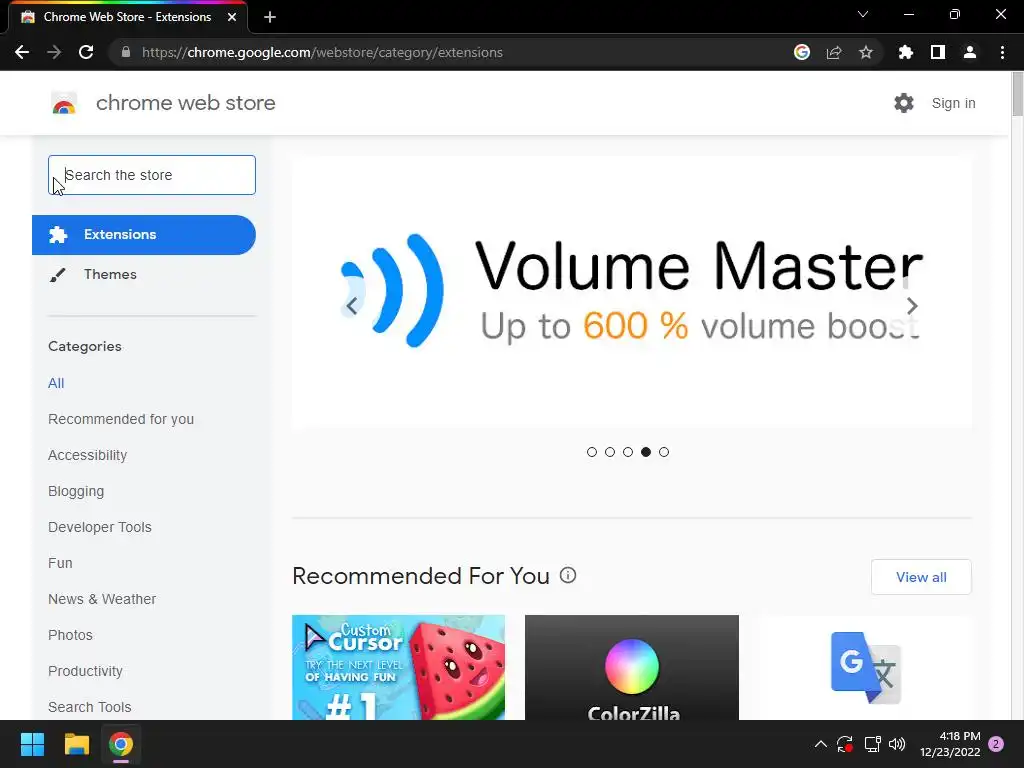Open the ColorZilla extension card
The image size is (1024, 768).
click(x=632, y=667)
